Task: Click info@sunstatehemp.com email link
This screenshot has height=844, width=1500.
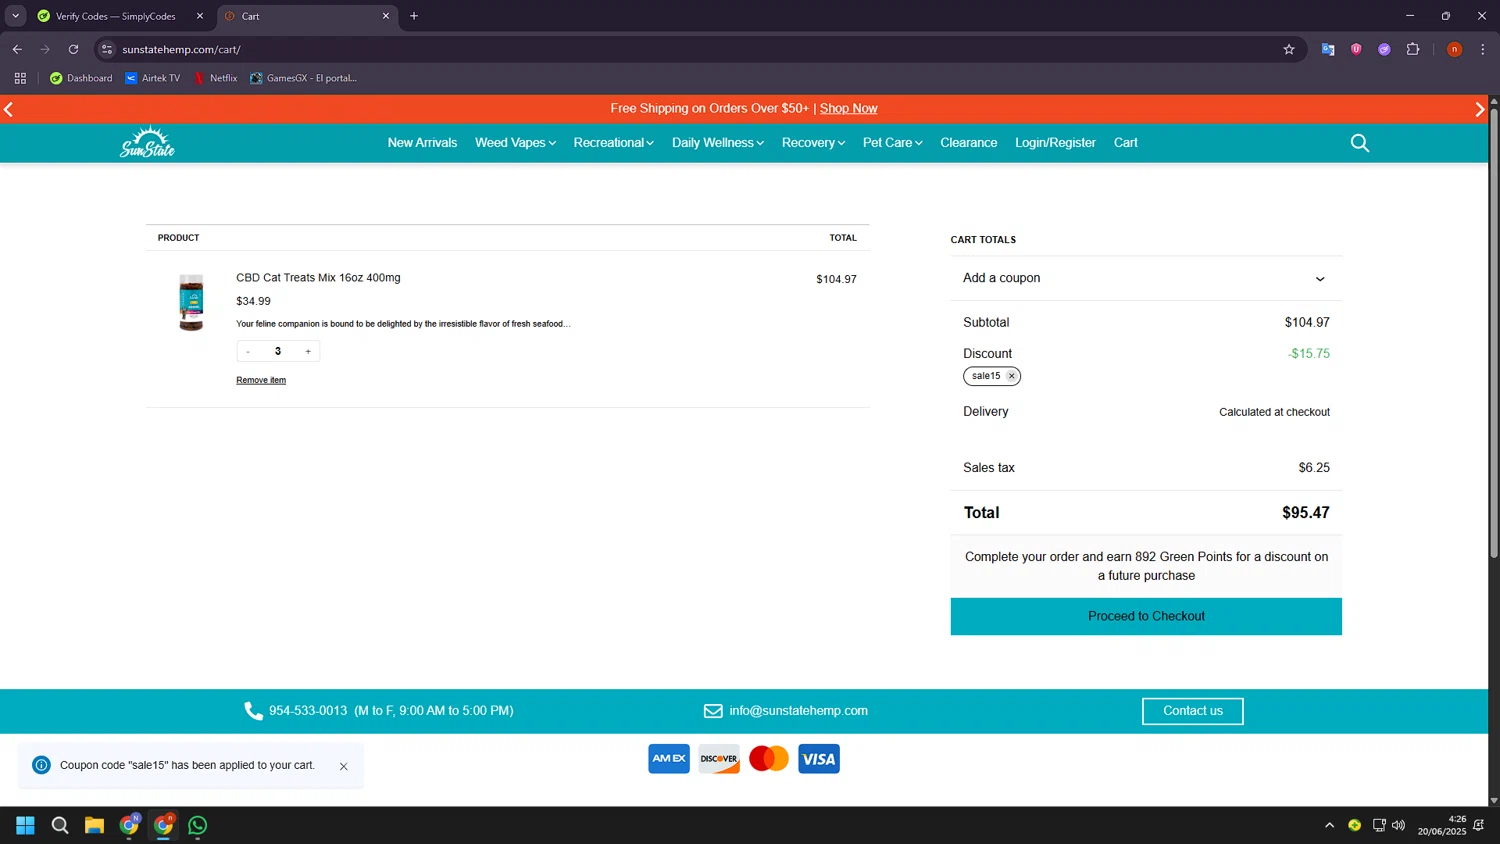Action: coord(798,711)
